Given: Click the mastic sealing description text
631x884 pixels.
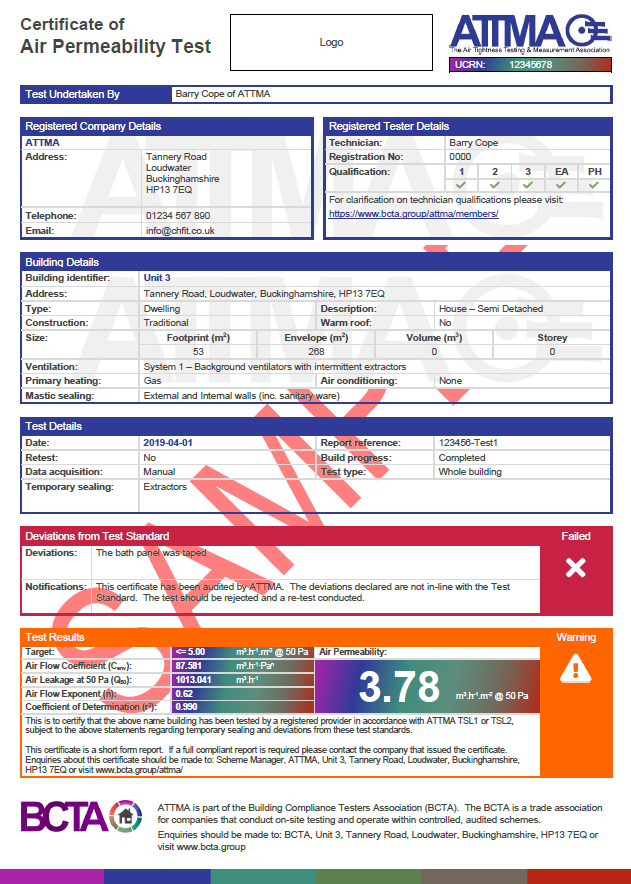Looking at the screenshot, I should [x=241, y=396].
